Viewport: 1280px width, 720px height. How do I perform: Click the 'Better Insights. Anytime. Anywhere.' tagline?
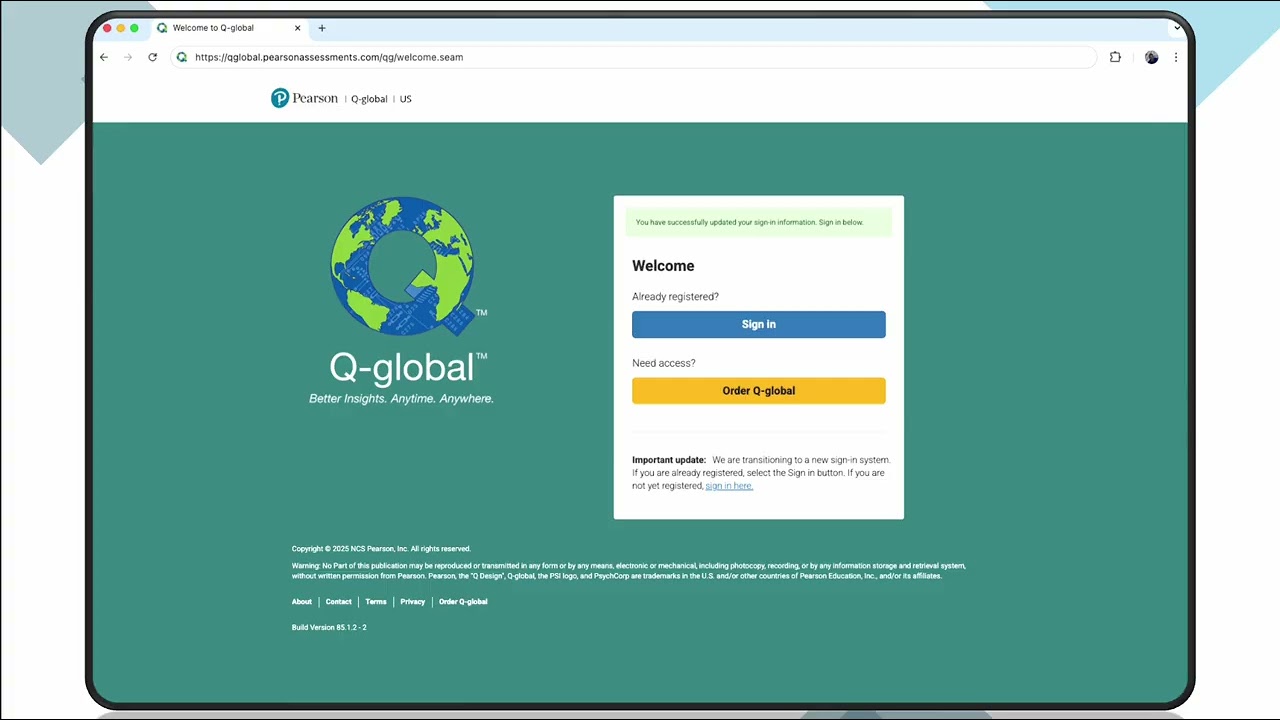tap(401, 399)
